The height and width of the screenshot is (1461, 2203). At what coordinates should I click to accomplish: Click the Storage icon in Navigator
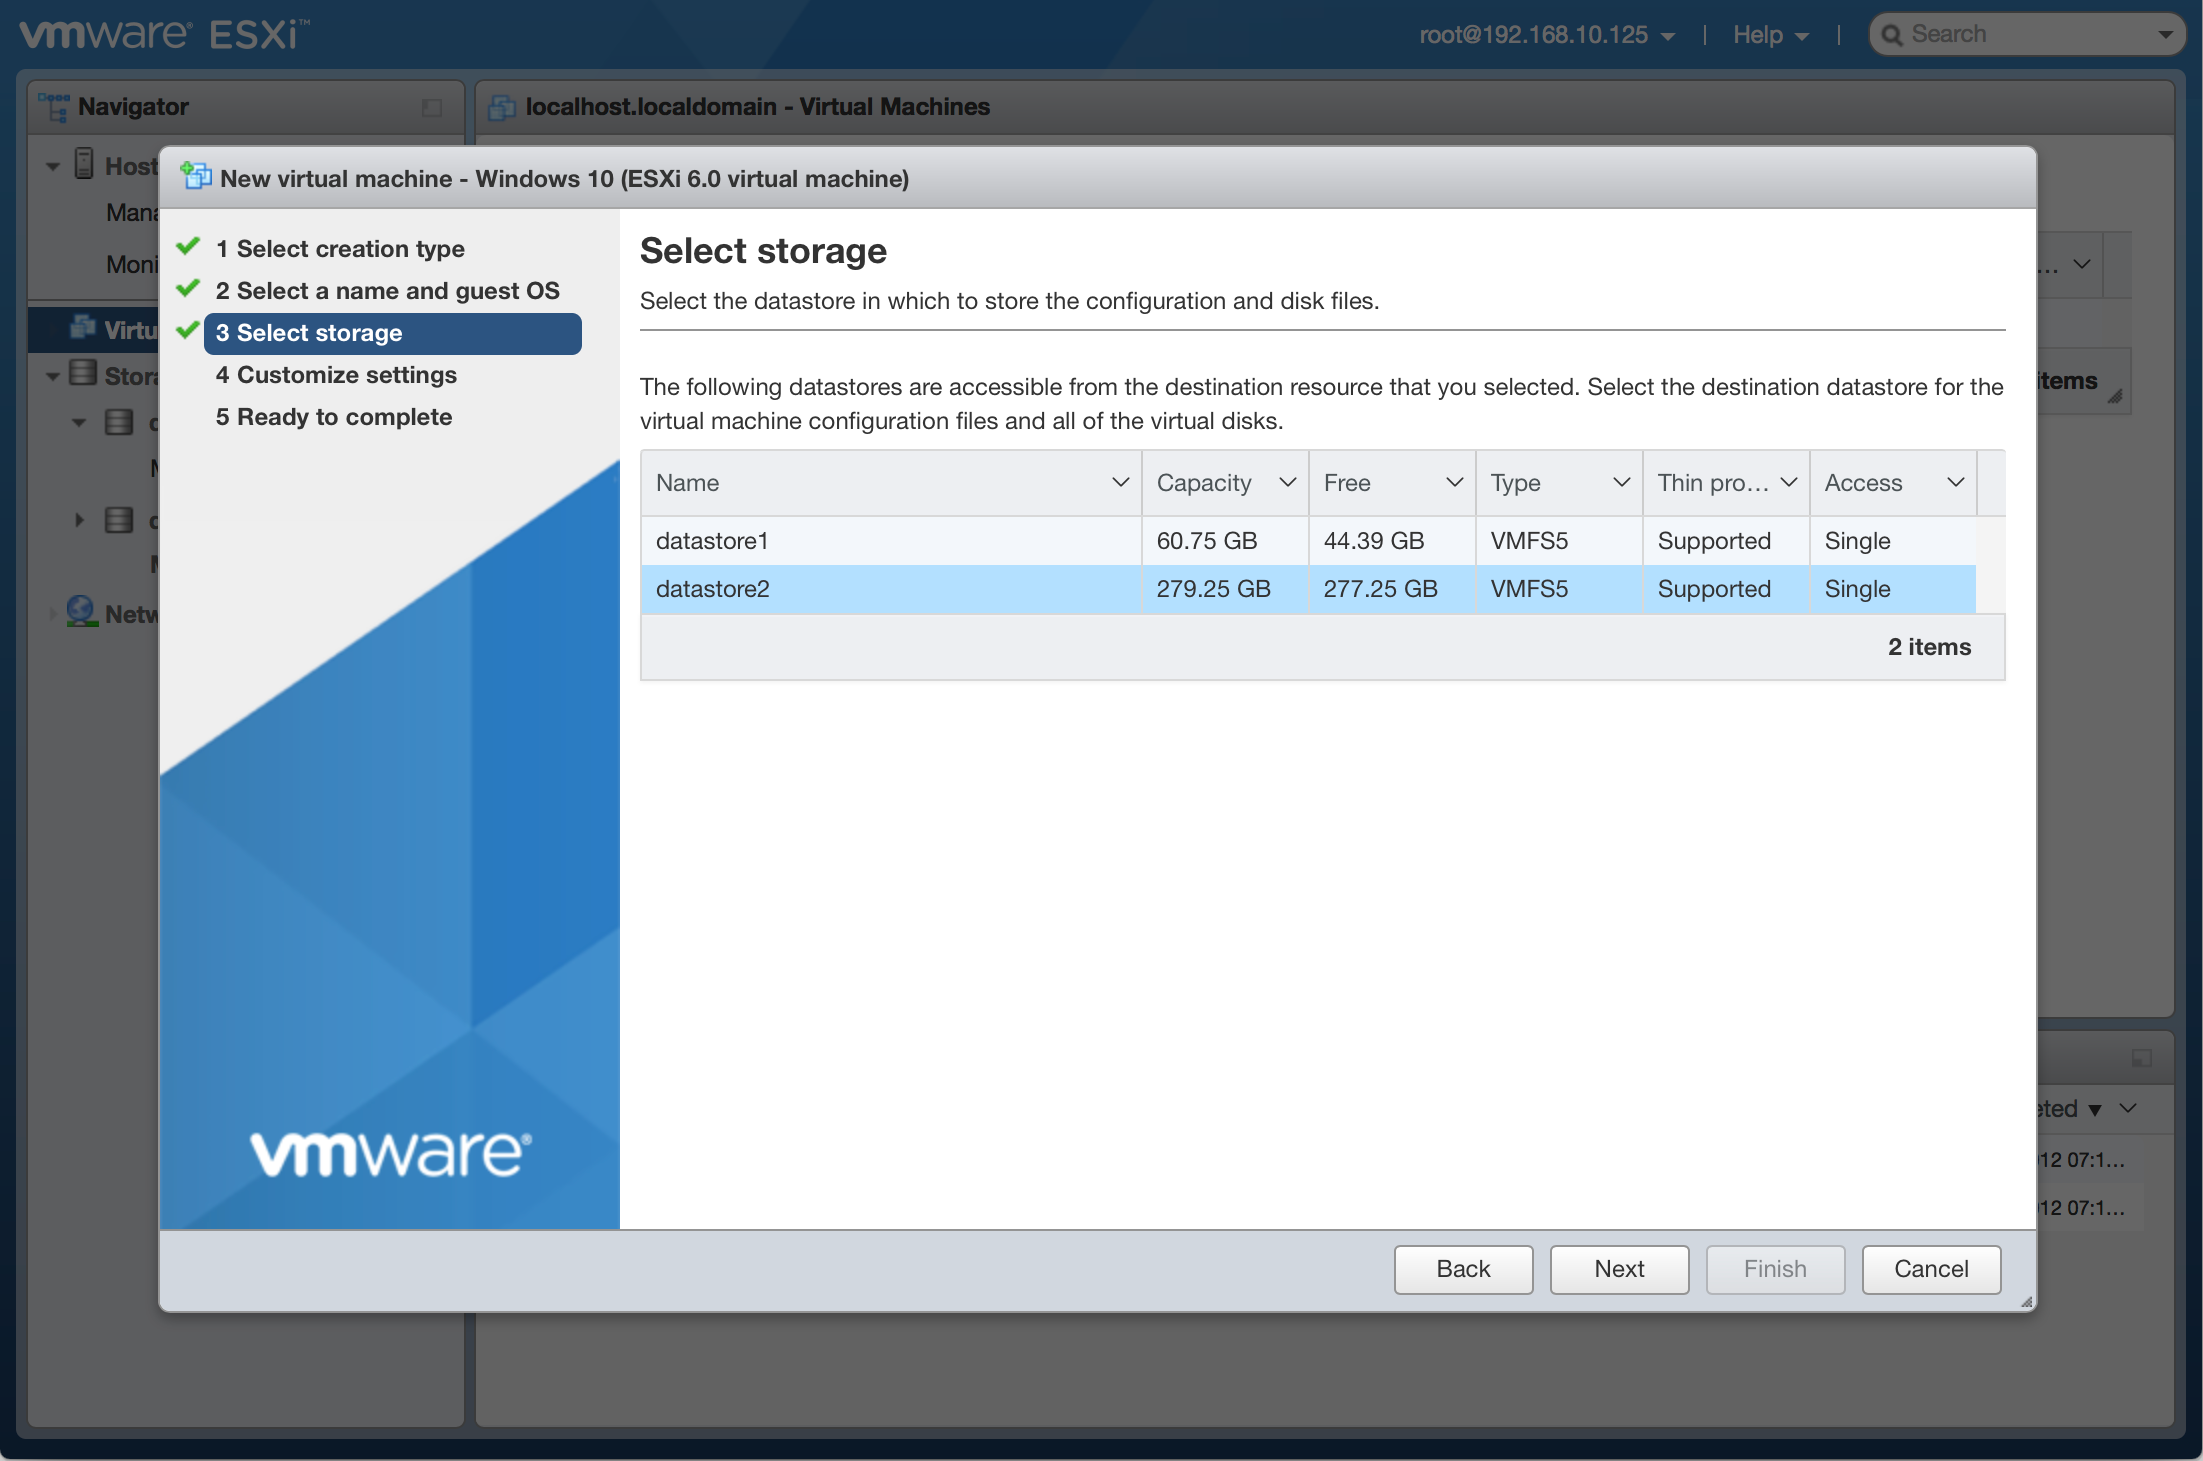83,374
